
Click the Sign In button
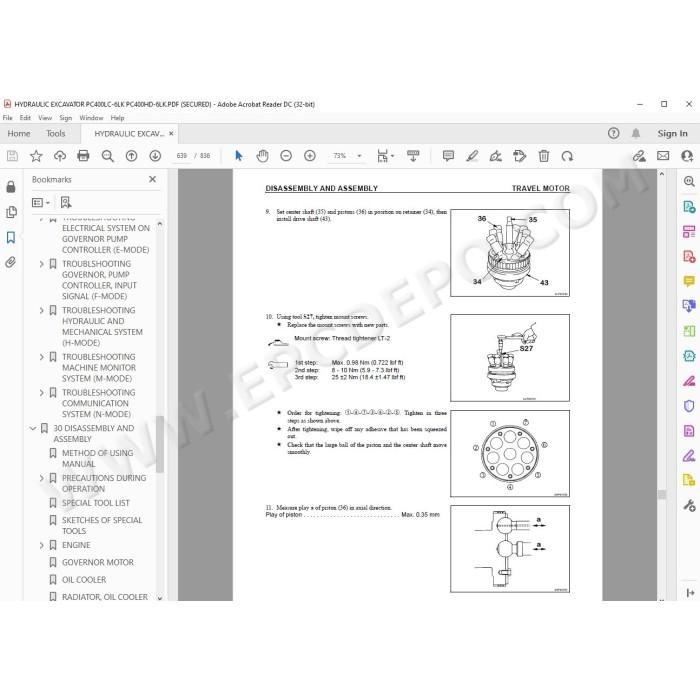[672, 133]
